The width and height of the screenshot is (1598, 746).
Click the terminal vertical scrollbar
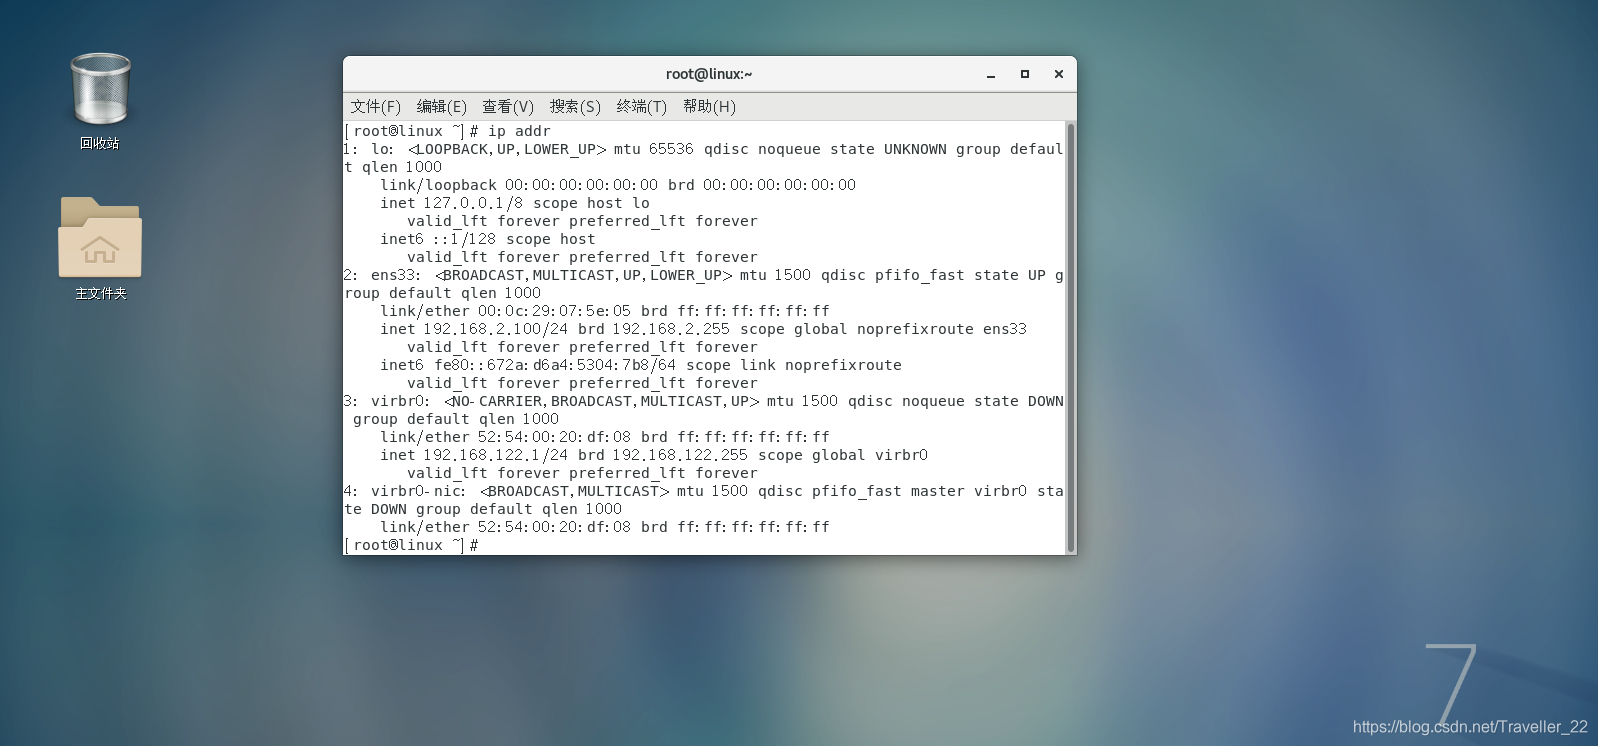tap(1071, 338)
